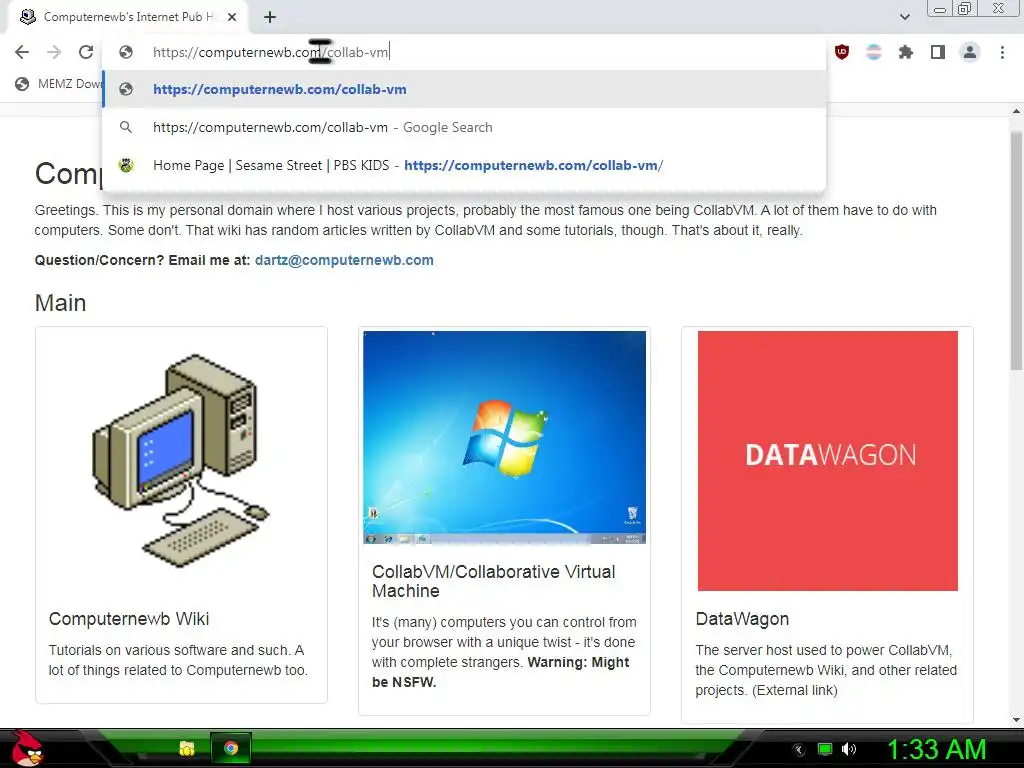The height and width of the screenshot is (768, 1024).
Task: Click the pink and blue striped extension icon
Action: coord(874,52)
